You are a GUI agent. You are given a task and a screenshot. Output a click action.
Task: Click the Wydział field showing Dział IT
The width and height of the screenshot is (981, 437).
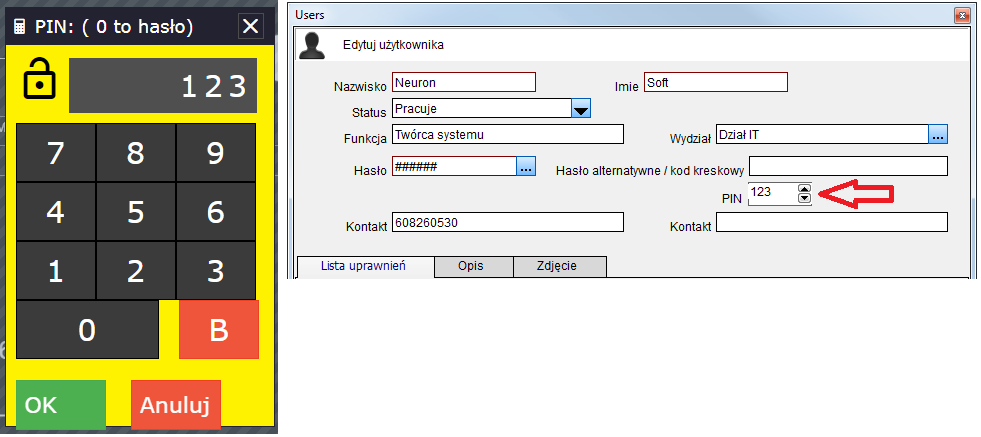pos(822,134)
